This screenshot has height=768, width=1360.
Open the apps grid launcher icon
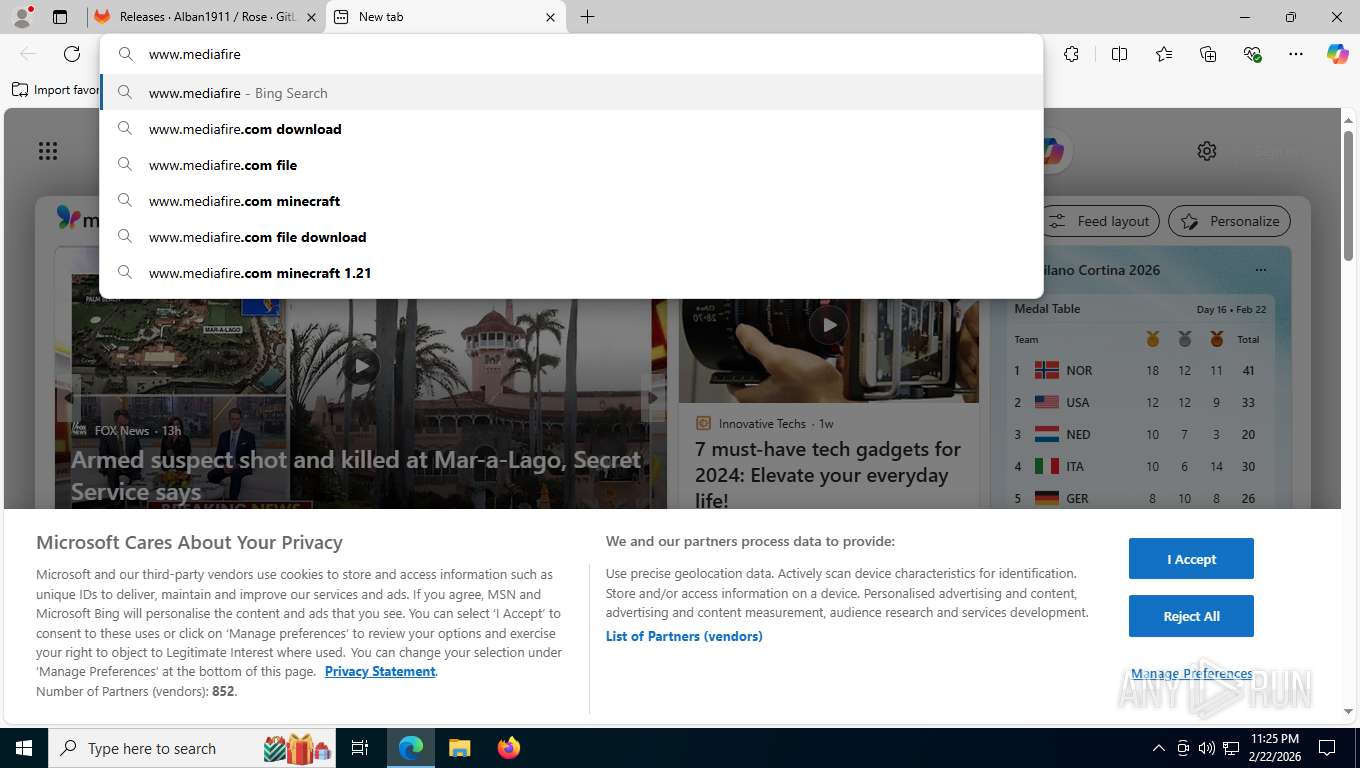click(x=47, y=151)
